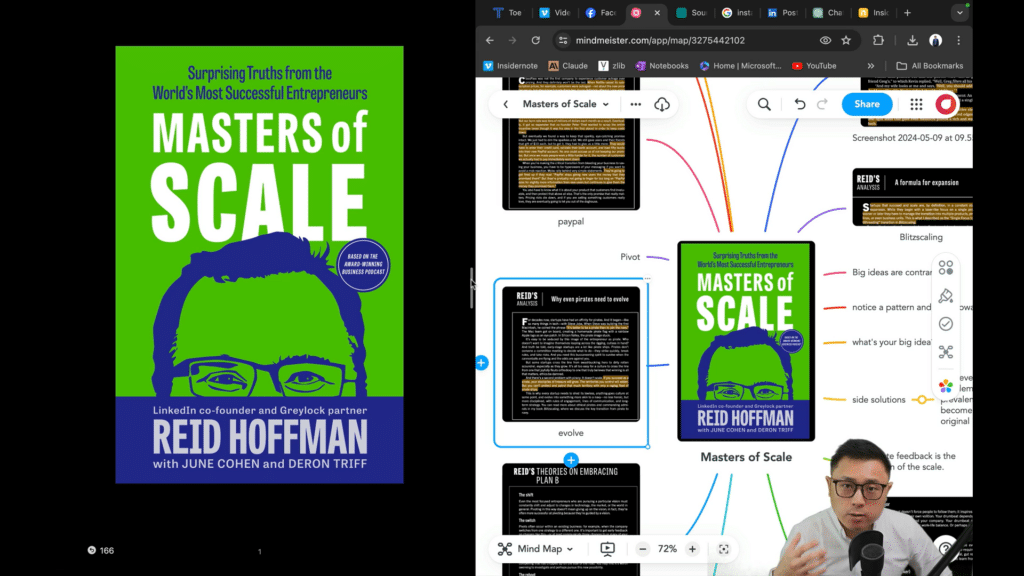Open the topic style circles icon in sidebar
The width and height of the screenshot is (1024, 576).
tap(946, 268)
